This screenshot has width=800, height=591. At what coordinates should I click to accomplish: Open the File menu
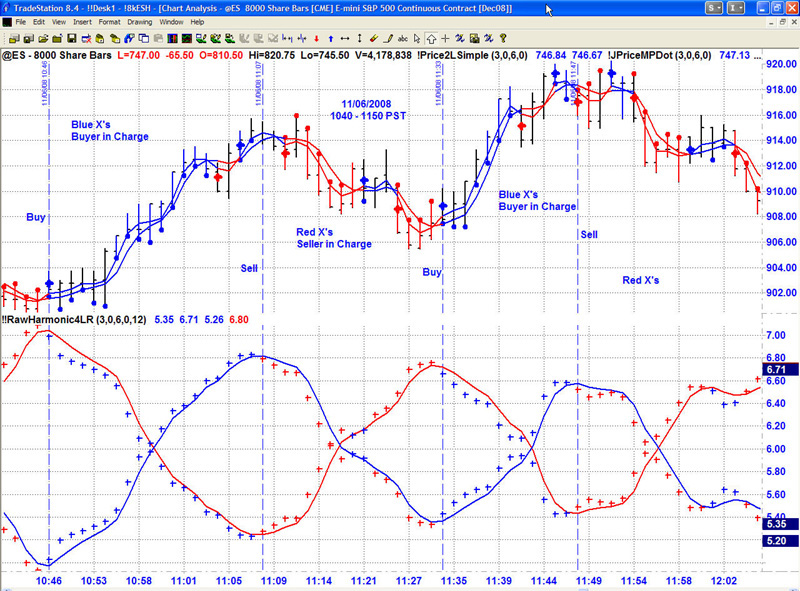20,22
